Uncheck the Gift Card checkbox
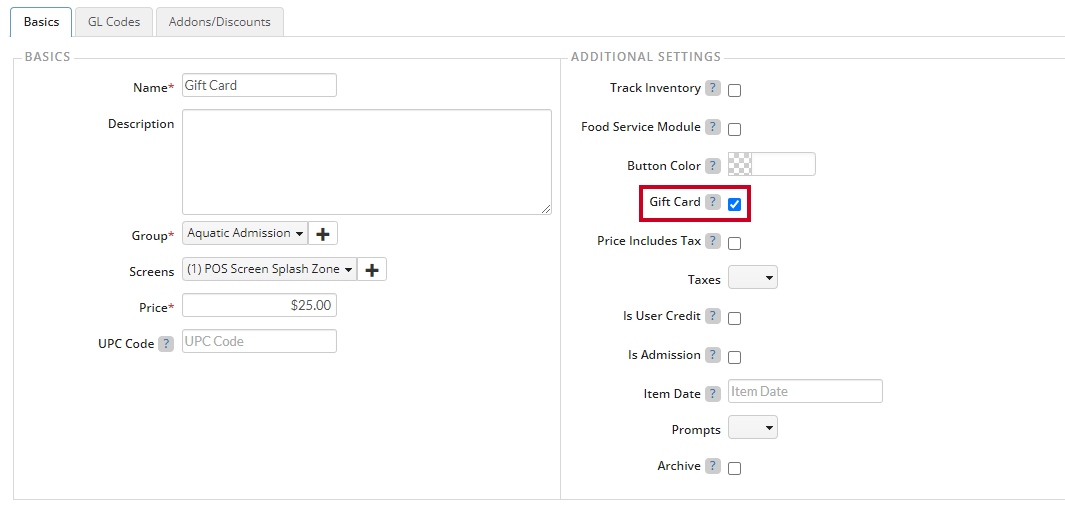 734,204
